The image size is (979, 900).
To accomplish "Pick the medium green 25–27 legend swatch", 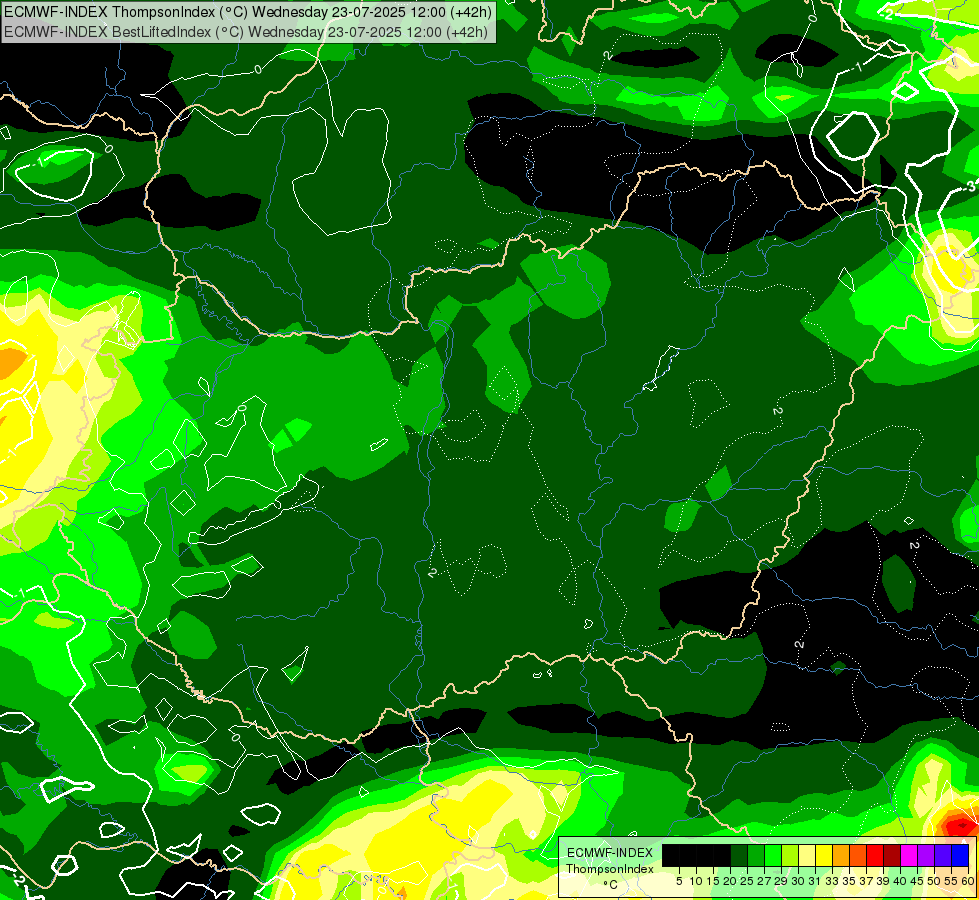I will [x=756, y=855].
